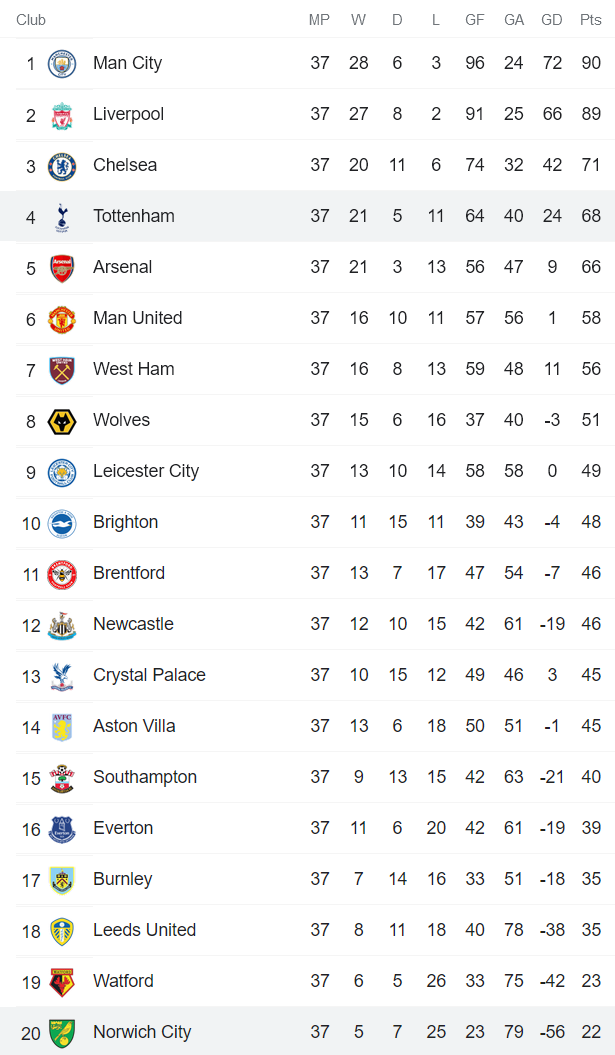Click the Norwich City canary crest
The width and height of the screenshot is (615, 1055).
coord(62,1033)
